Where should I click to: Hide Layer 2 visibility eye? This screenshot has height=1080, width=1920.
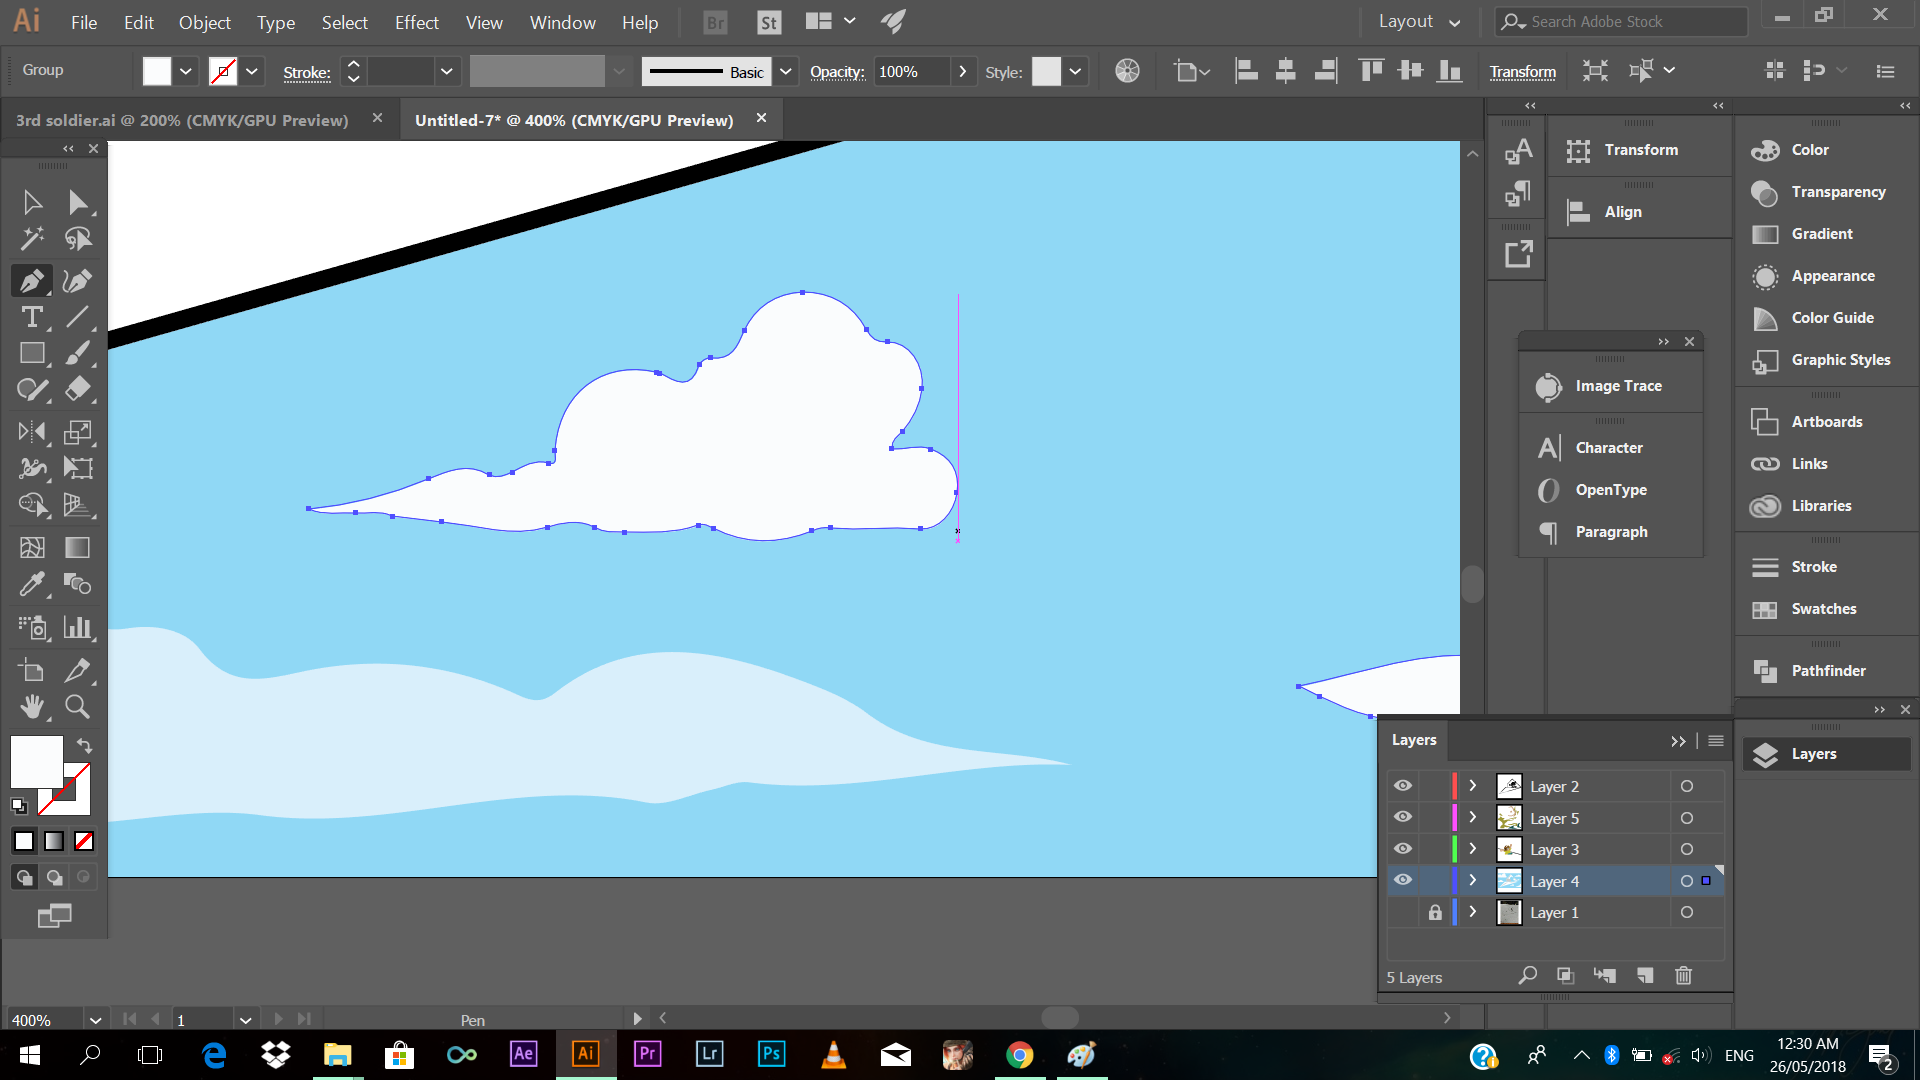point(1403,786)
